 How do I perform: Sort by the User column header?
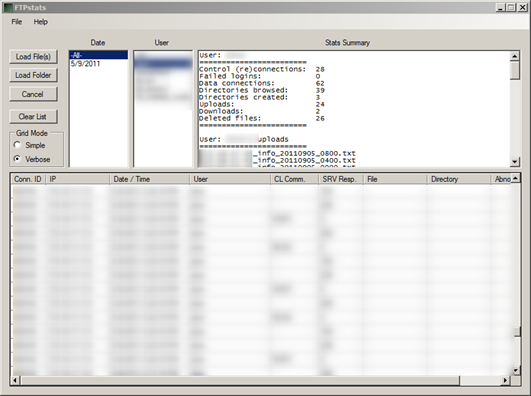[x=230, y=179]
